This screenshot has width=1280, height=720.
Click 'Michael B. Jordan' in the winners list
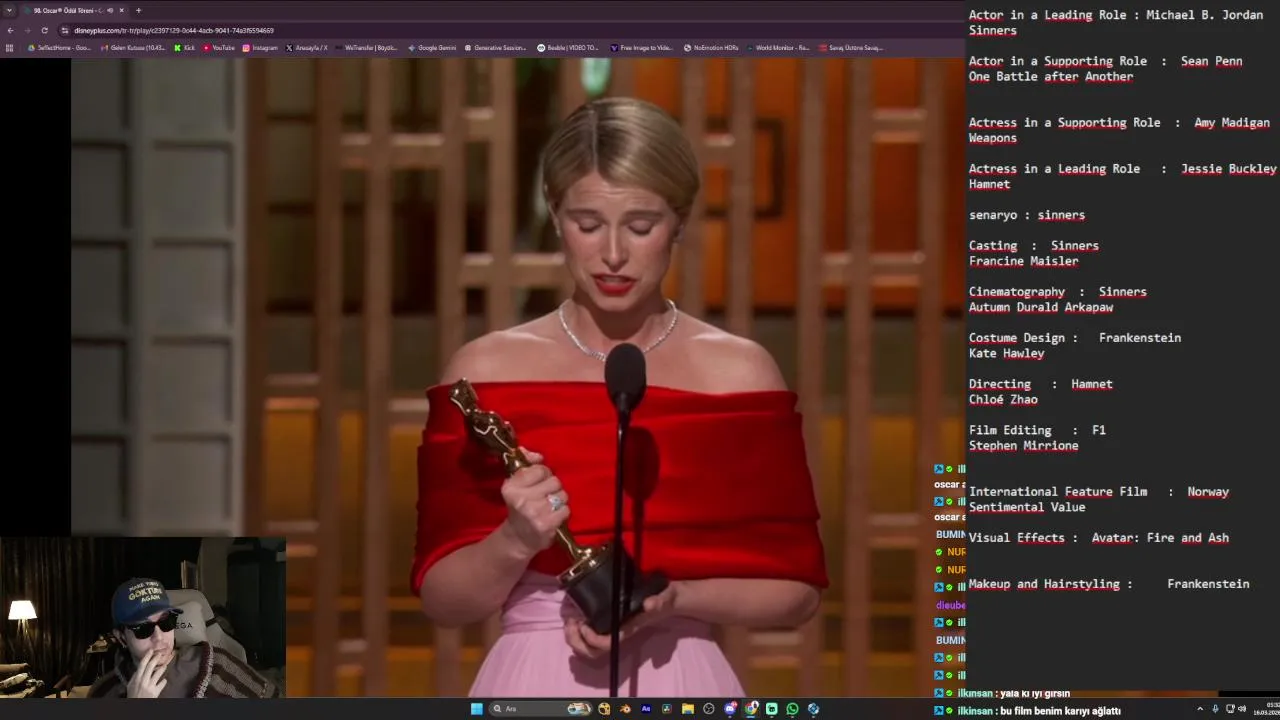click(x=1204, y=15)
